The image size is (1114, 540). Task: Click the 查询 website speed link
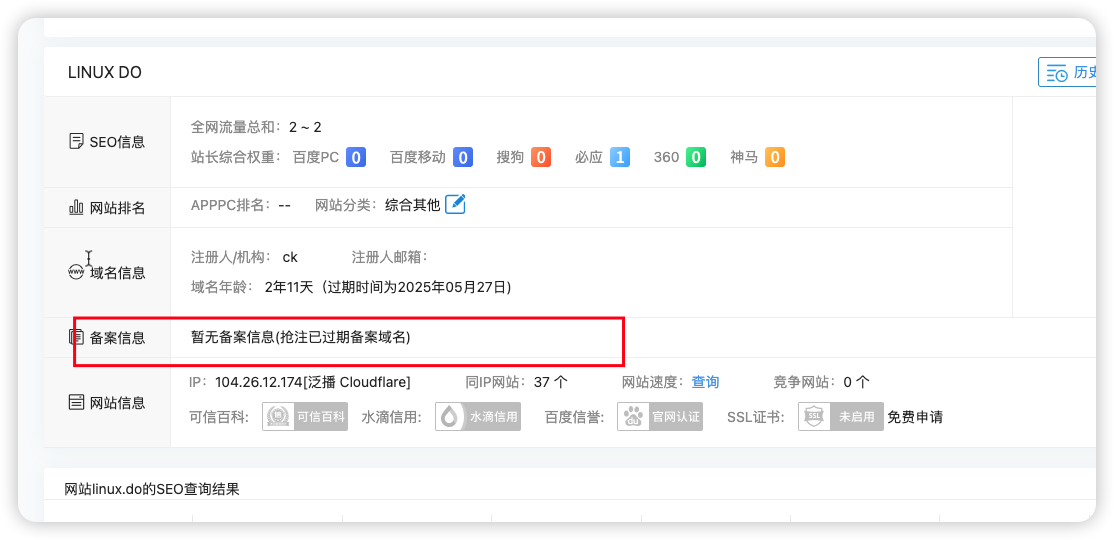pyautogui.click(x=705, y=382)
